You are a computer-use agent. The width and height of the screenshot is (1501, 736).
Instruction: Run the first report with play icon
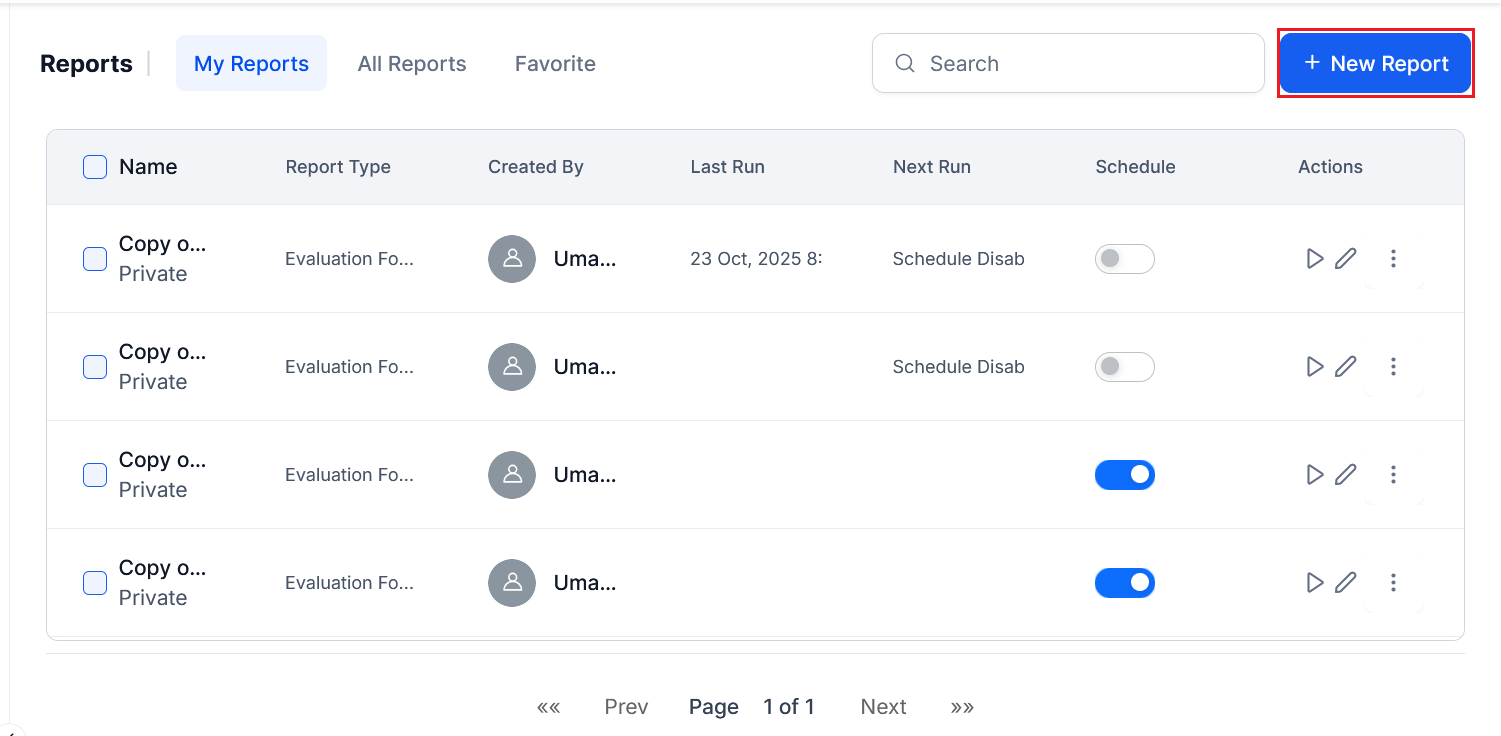[x=1314, y=259]
